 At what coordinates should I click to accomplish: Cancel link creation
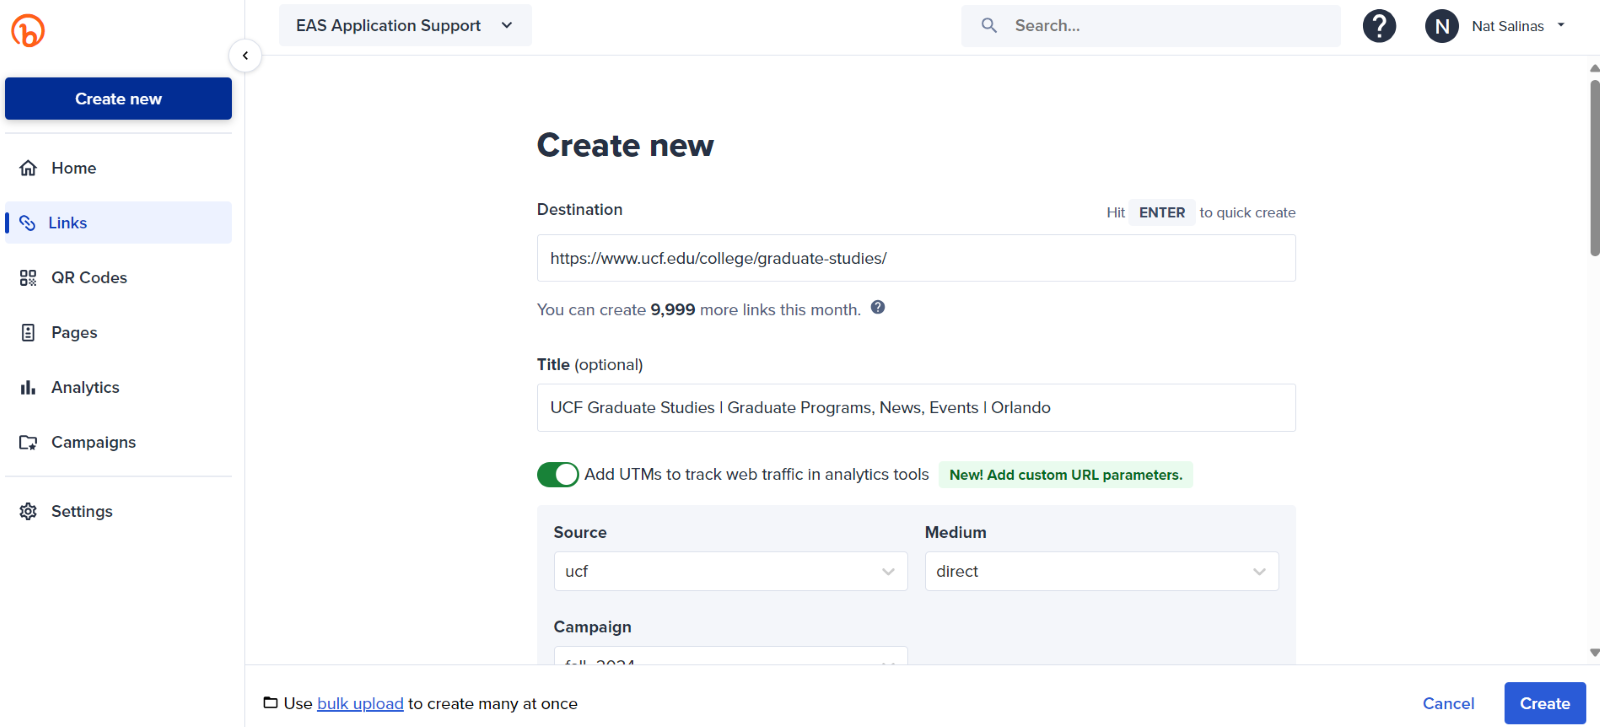1448,703
